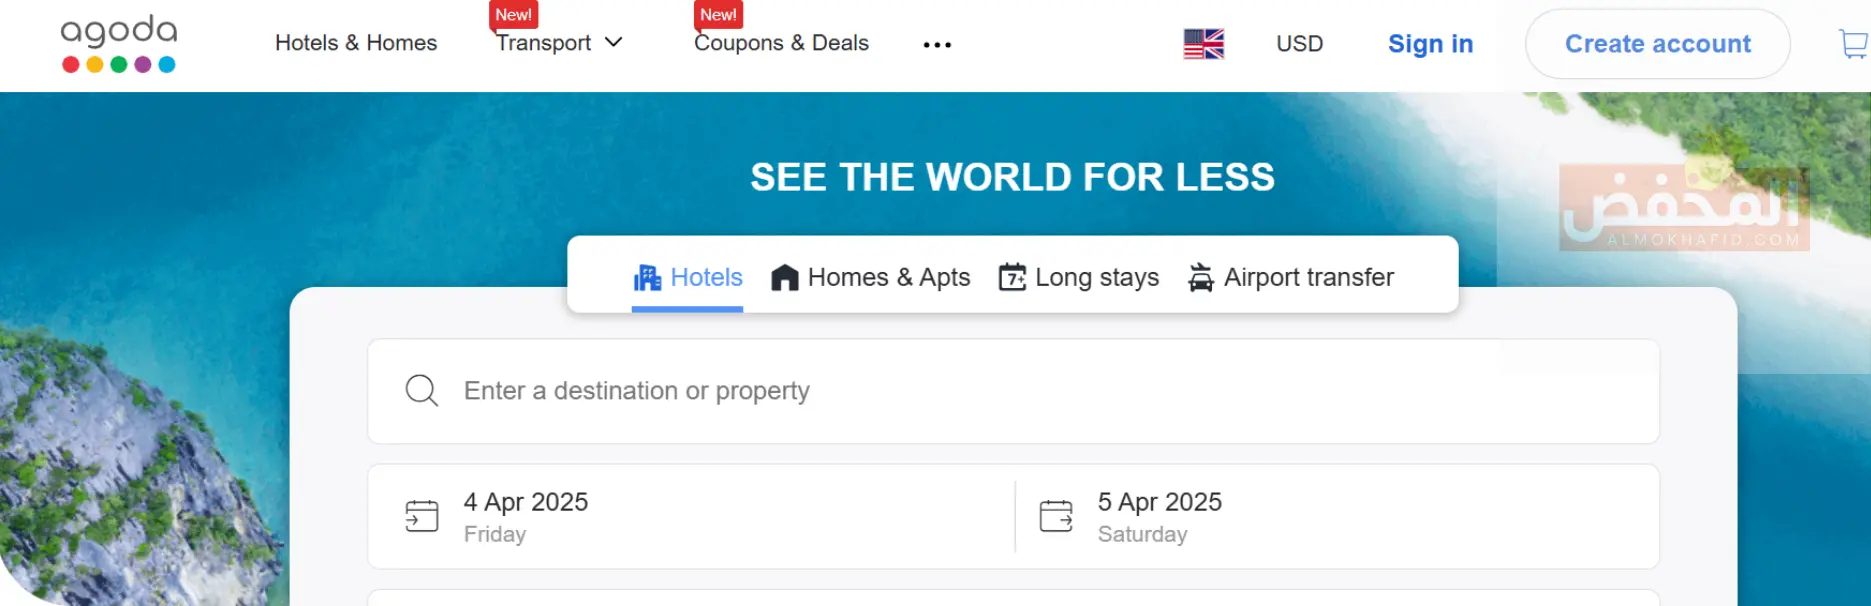Click the magnifying glass search icon

[x=421, y=391]
